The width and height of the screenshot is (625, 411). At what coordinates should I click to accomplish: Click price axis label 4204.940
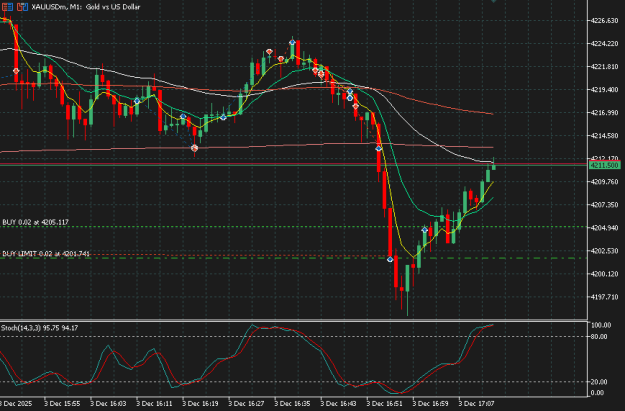(605, 228)
